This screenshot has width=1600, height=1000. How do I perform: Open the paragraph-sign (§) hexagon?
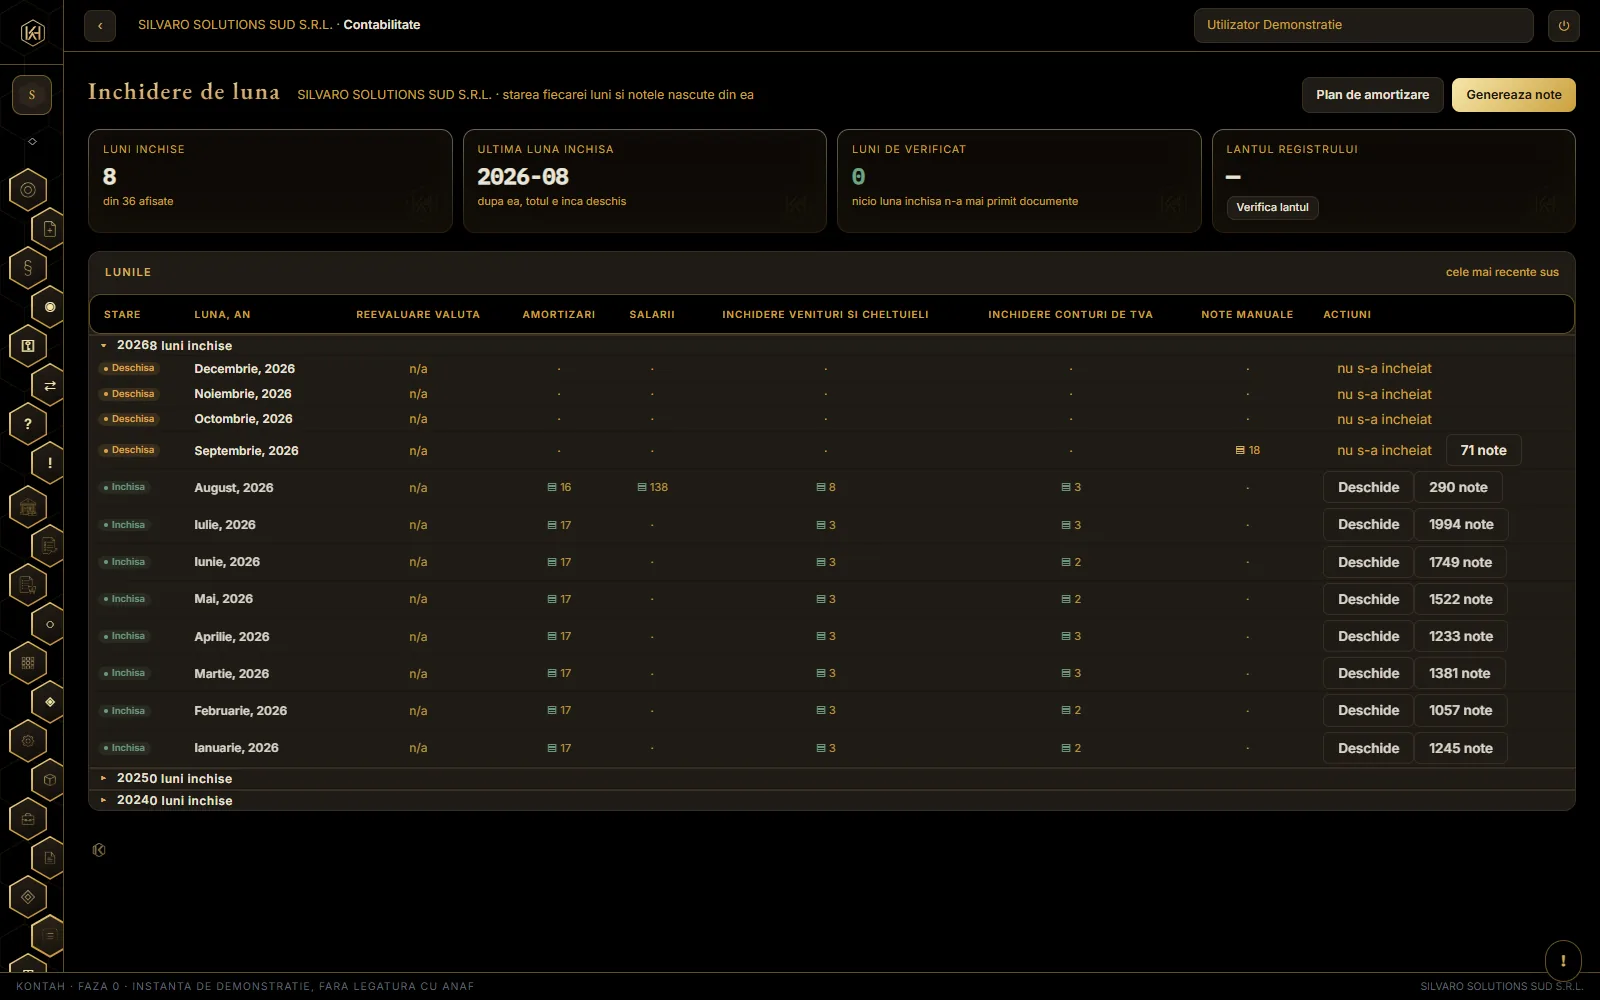(x=28, y=267)
